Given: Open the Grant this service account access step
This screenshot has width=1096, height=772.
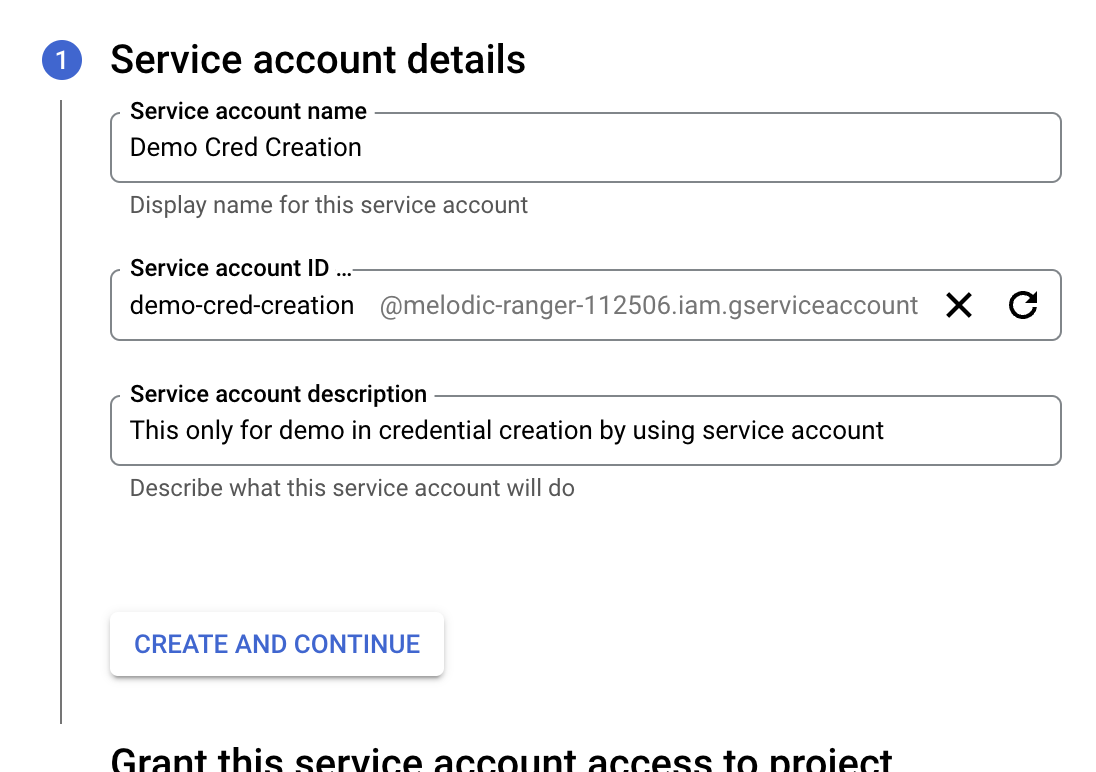Looking at the screenshot, I should (501, 760).
